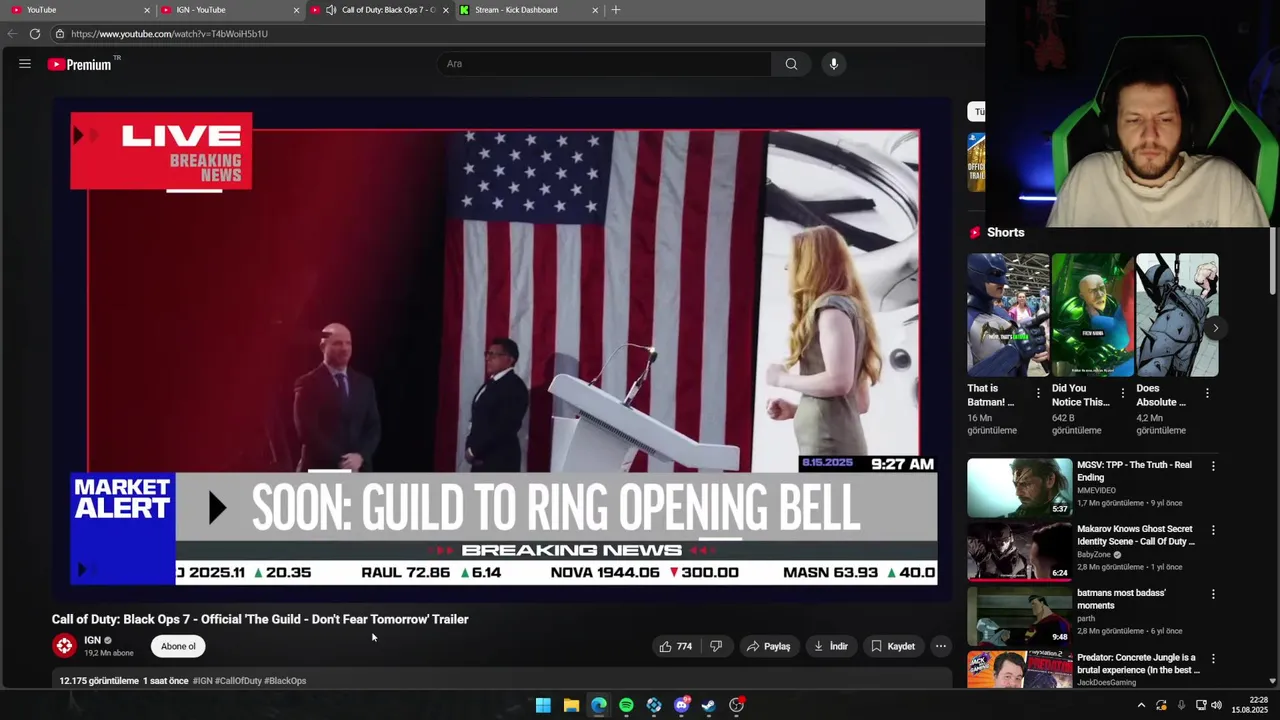Viewport: 1280px width, 720px height.
Task: Save the video with 'Kaydet'
Action: 893,646
